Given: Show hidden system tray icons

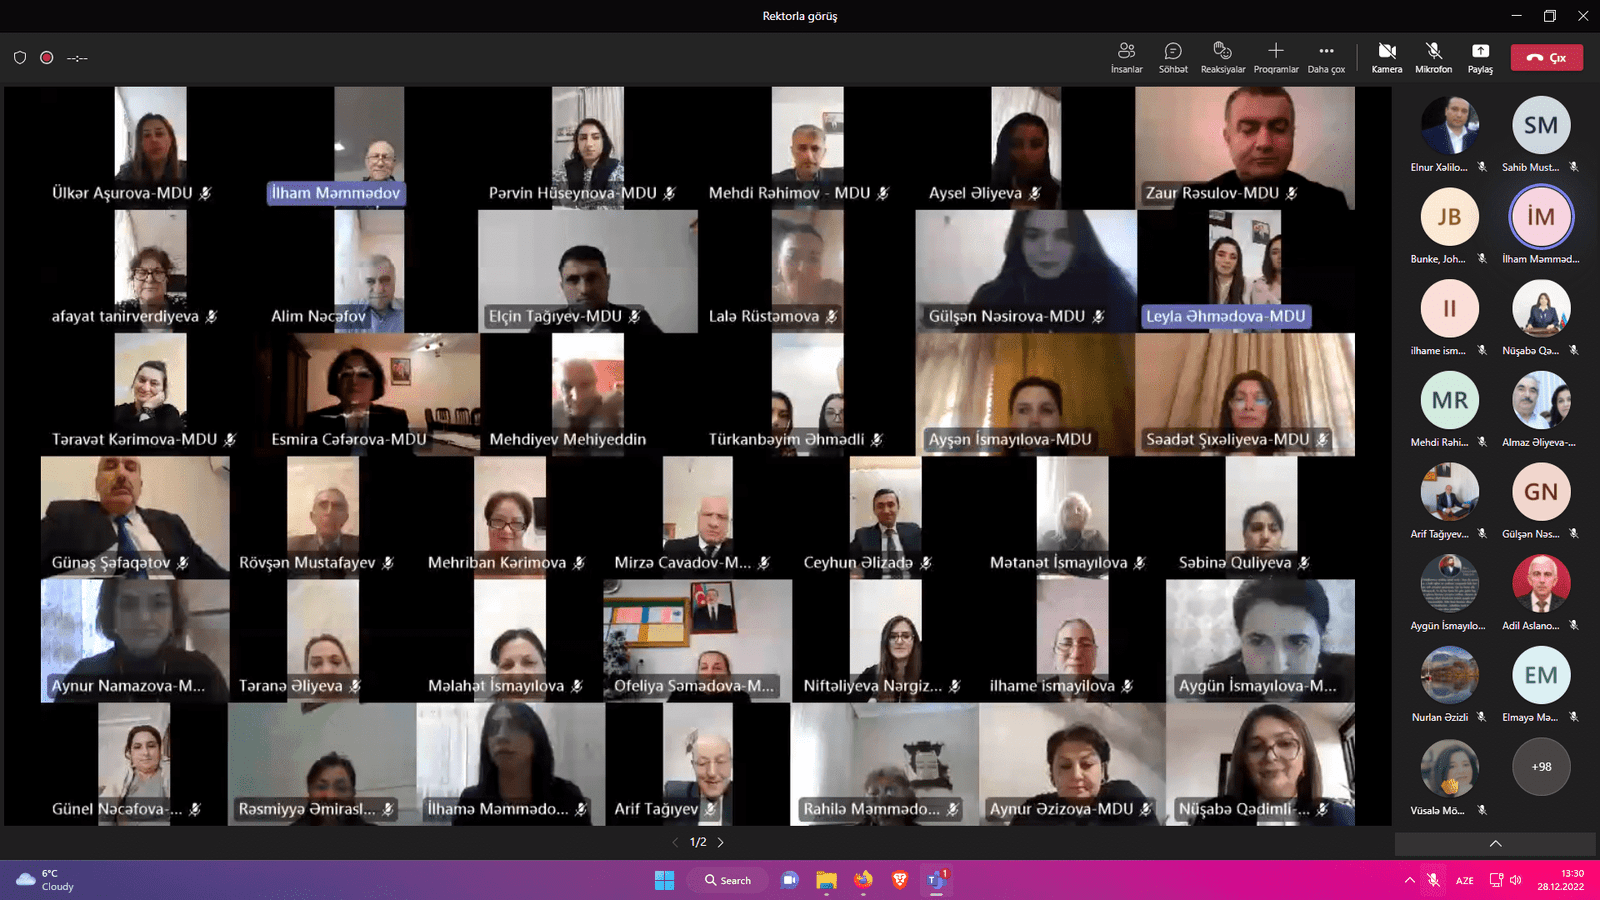Looking at the screenshot, I should pos(1409,880).
